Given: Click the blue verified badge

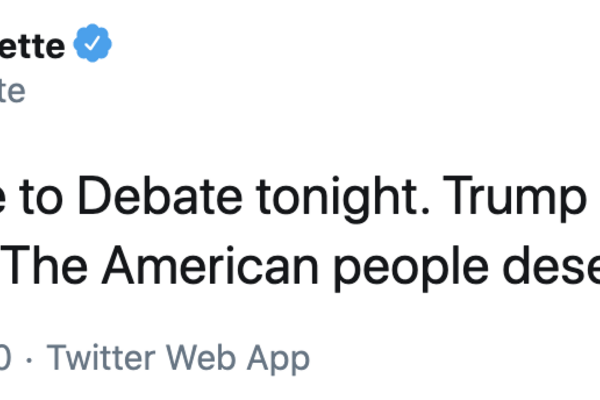Looking at the screenshot, I should pos(93,46).
